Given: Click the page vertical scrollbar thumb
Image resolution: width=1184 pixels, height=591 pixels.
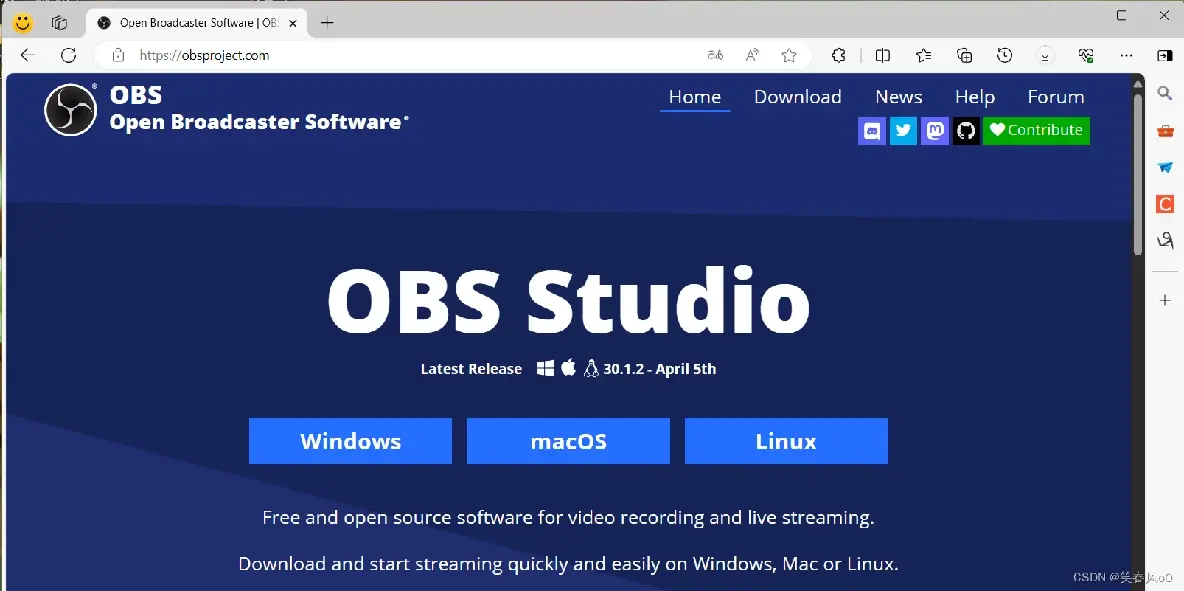Looking at the screenshot, I should 1138,175.
